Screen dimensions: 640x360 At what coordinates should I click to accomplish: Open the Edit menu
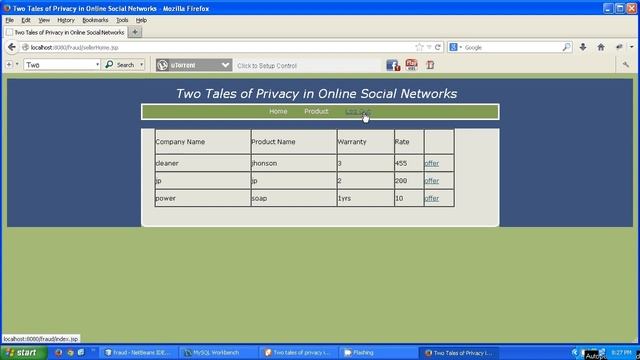[x=26, y=20]
